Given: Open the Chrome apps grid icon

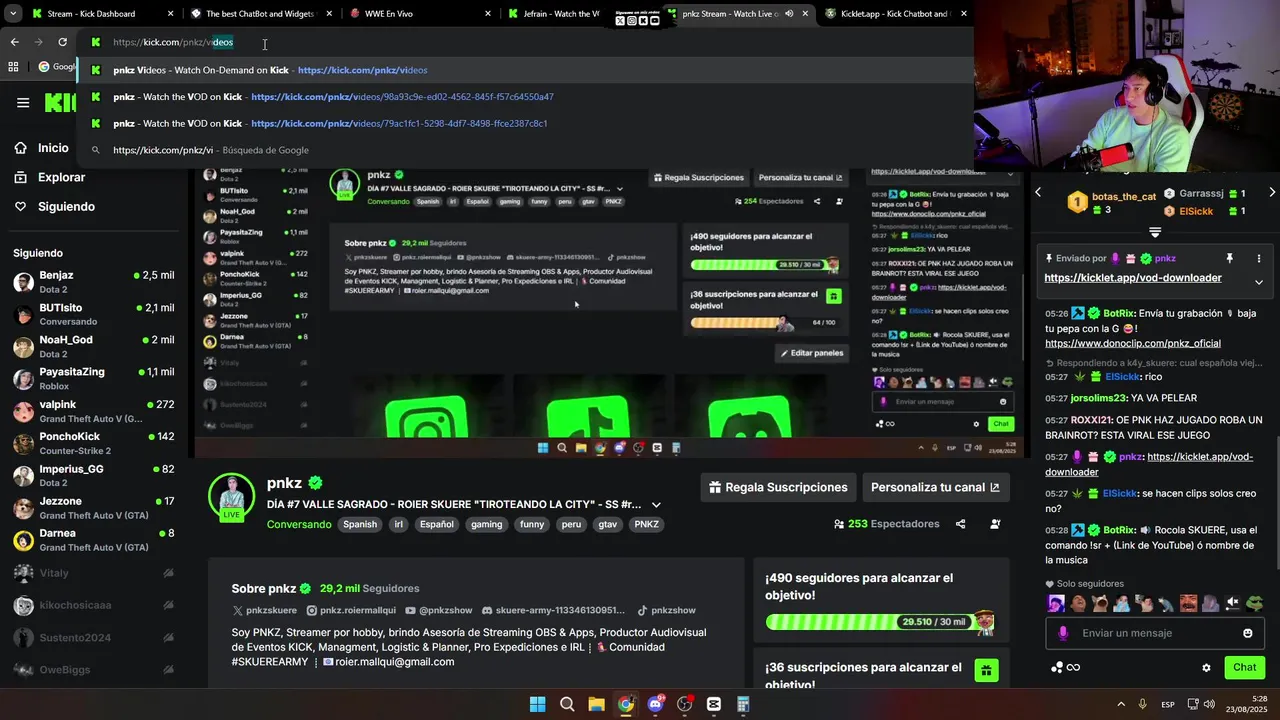Looking at the screenshot, I should pyautogui.click(x=13, y=67).
